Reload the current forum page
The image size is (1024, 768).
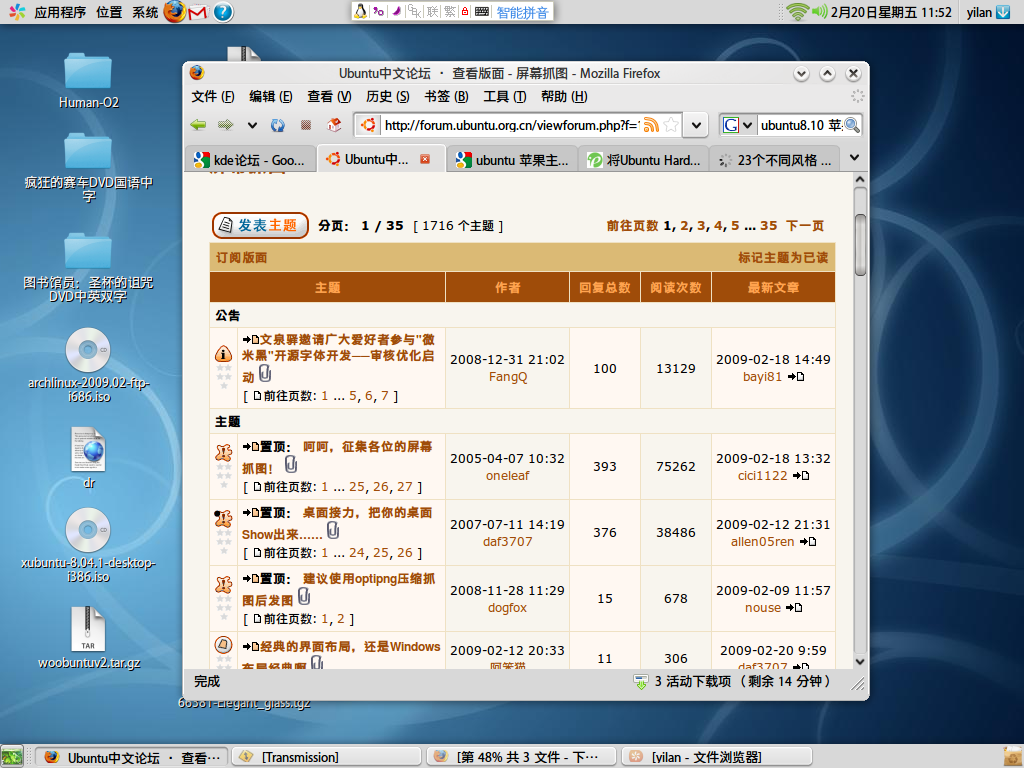coord(278,125)
